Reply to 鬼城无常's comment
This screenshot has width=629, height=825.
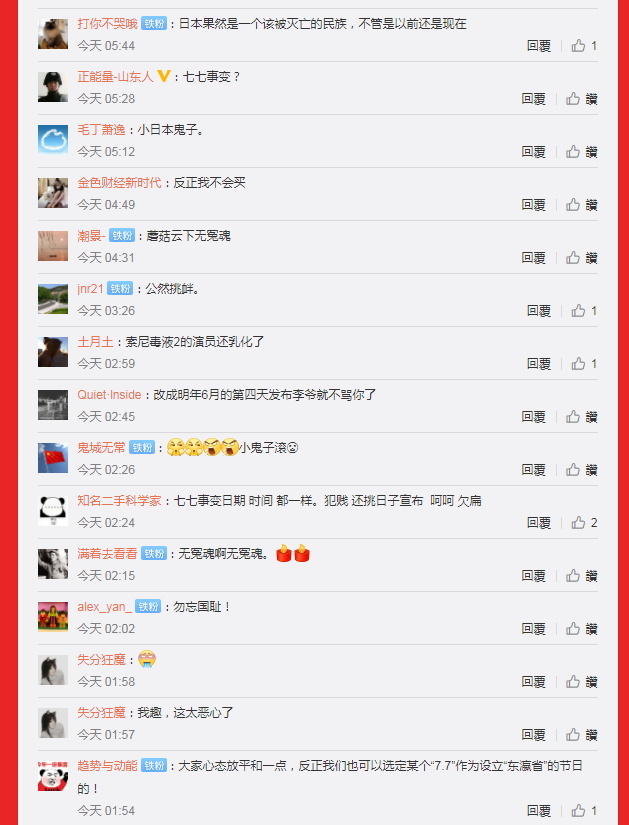533,470
